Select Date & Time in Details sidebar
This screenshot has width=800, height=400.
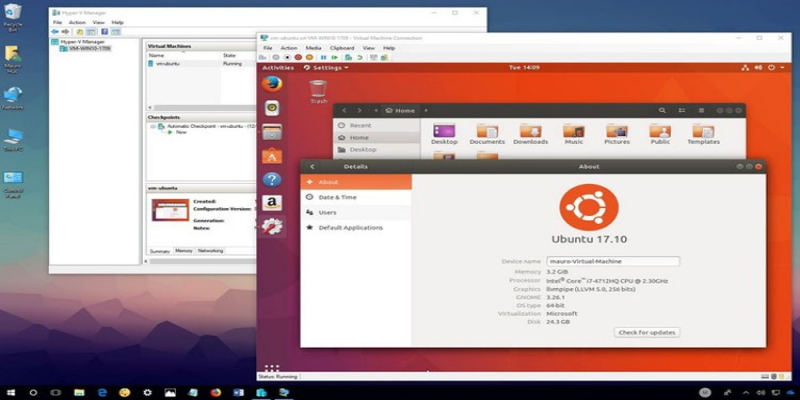(337, 197)
